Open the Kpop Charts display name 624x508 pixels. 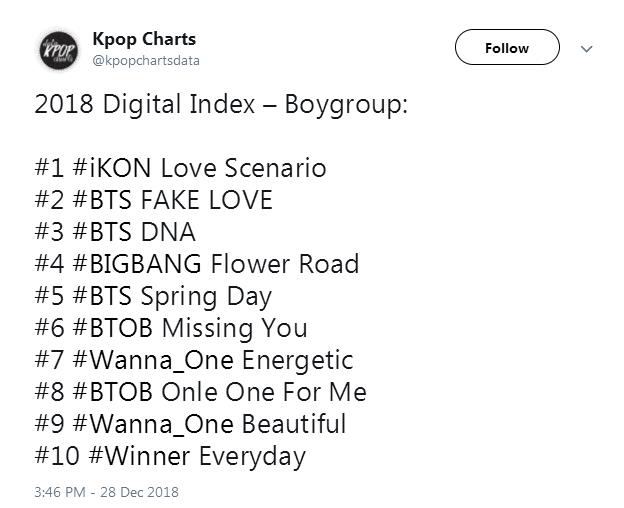point(144,39)
